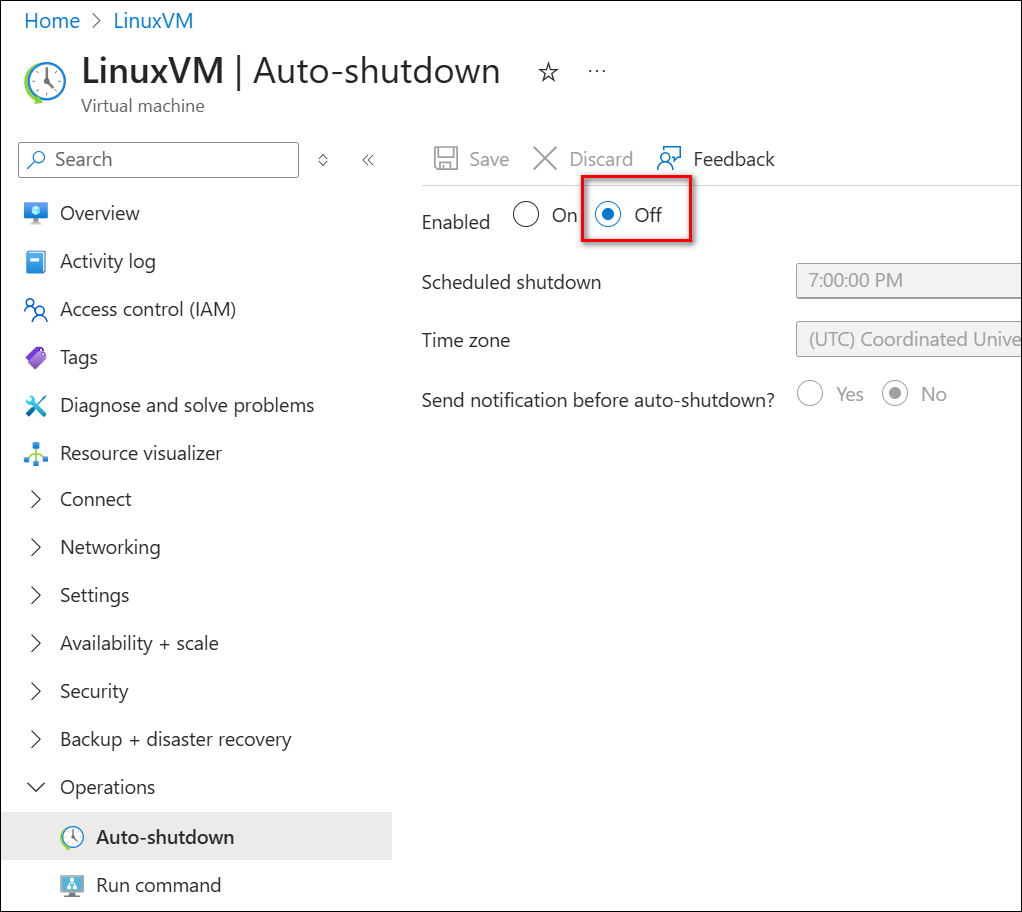The width and height of the screenshot is (1022, 912).
Task: Expand the Security section
Action: (x=36, y=691)
